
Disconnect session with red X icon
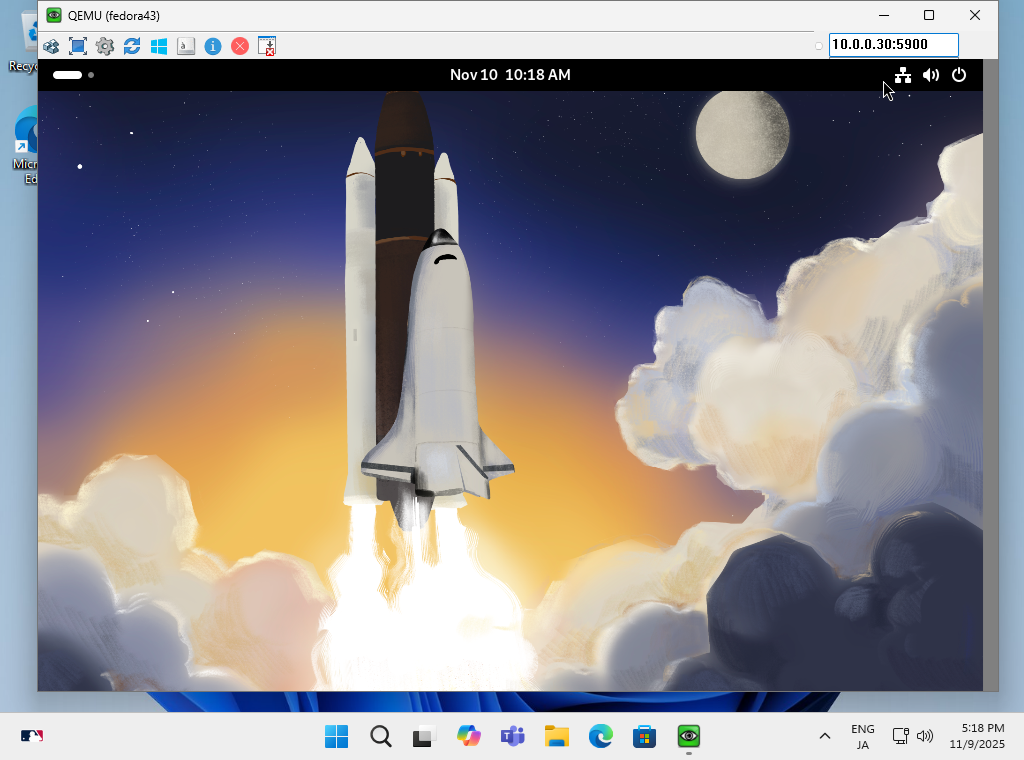pos(240,46)
